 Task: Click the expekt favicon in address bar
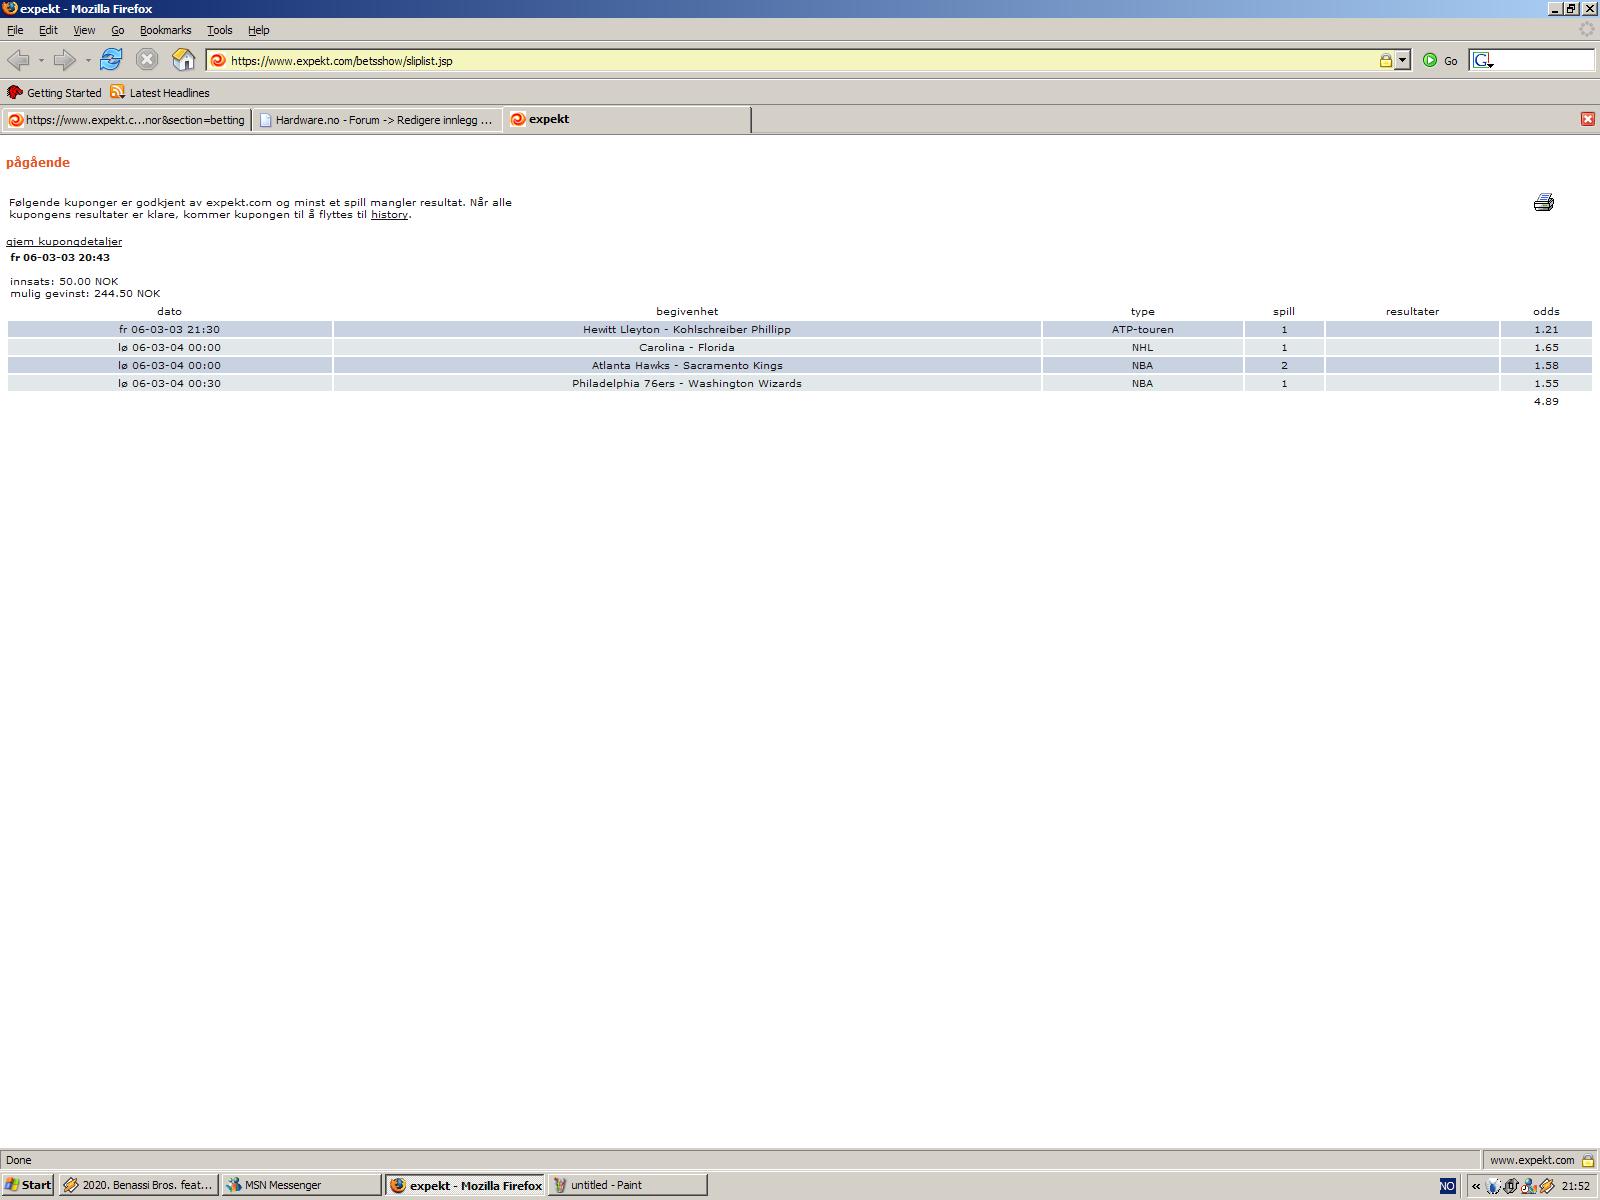click(x=218, y=60)
